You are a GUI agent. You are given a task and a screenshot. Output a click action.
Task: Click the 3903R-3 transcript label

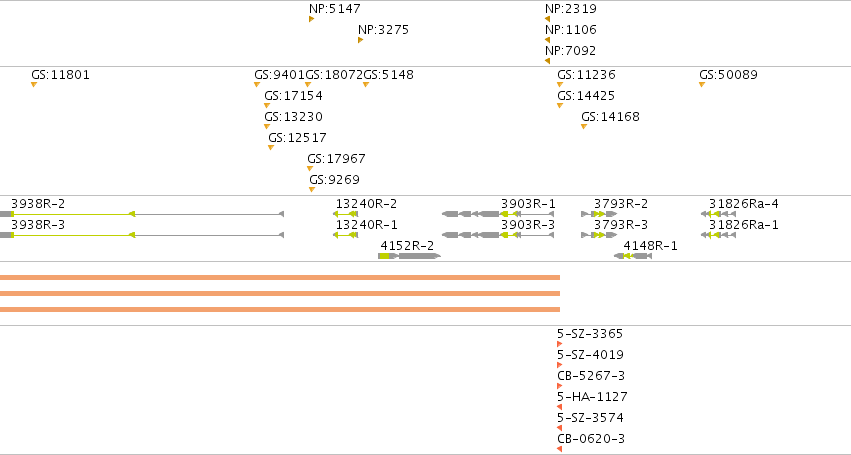click(x=528, y=225)
